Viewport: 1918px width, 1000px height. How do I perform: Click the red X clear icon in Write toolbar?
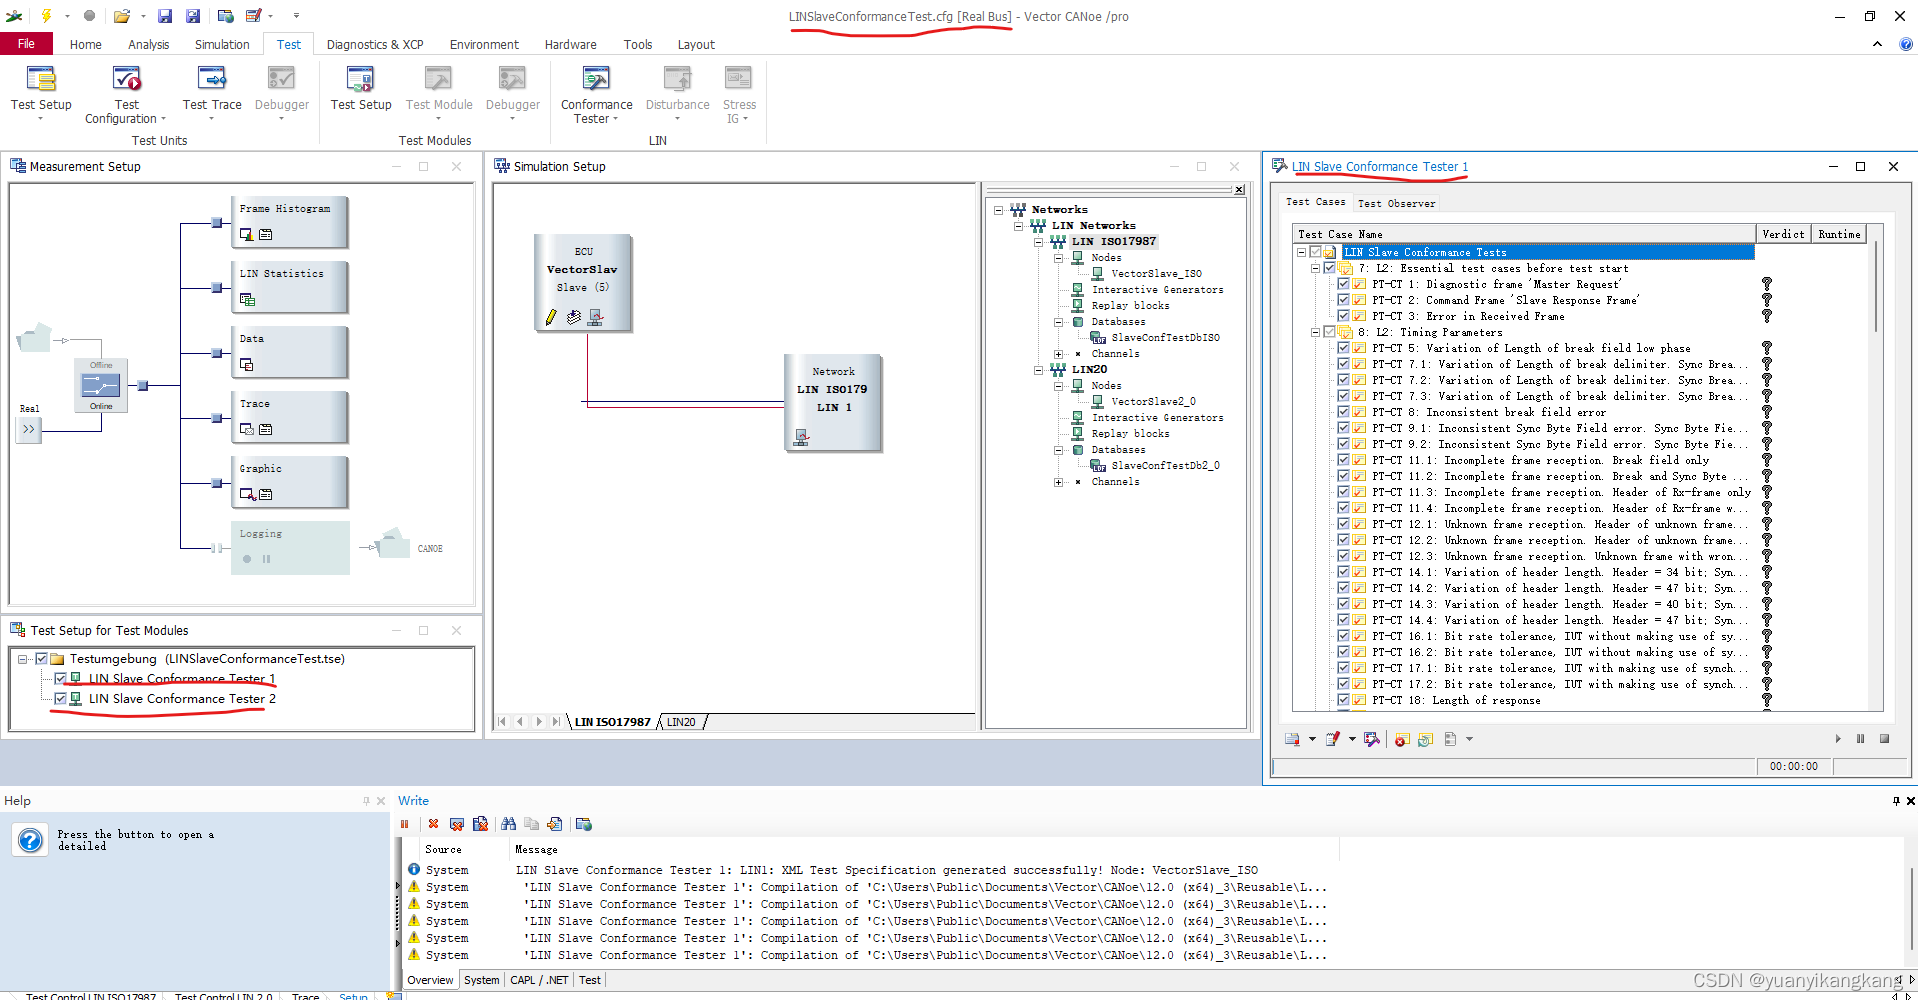click(433, 824)
